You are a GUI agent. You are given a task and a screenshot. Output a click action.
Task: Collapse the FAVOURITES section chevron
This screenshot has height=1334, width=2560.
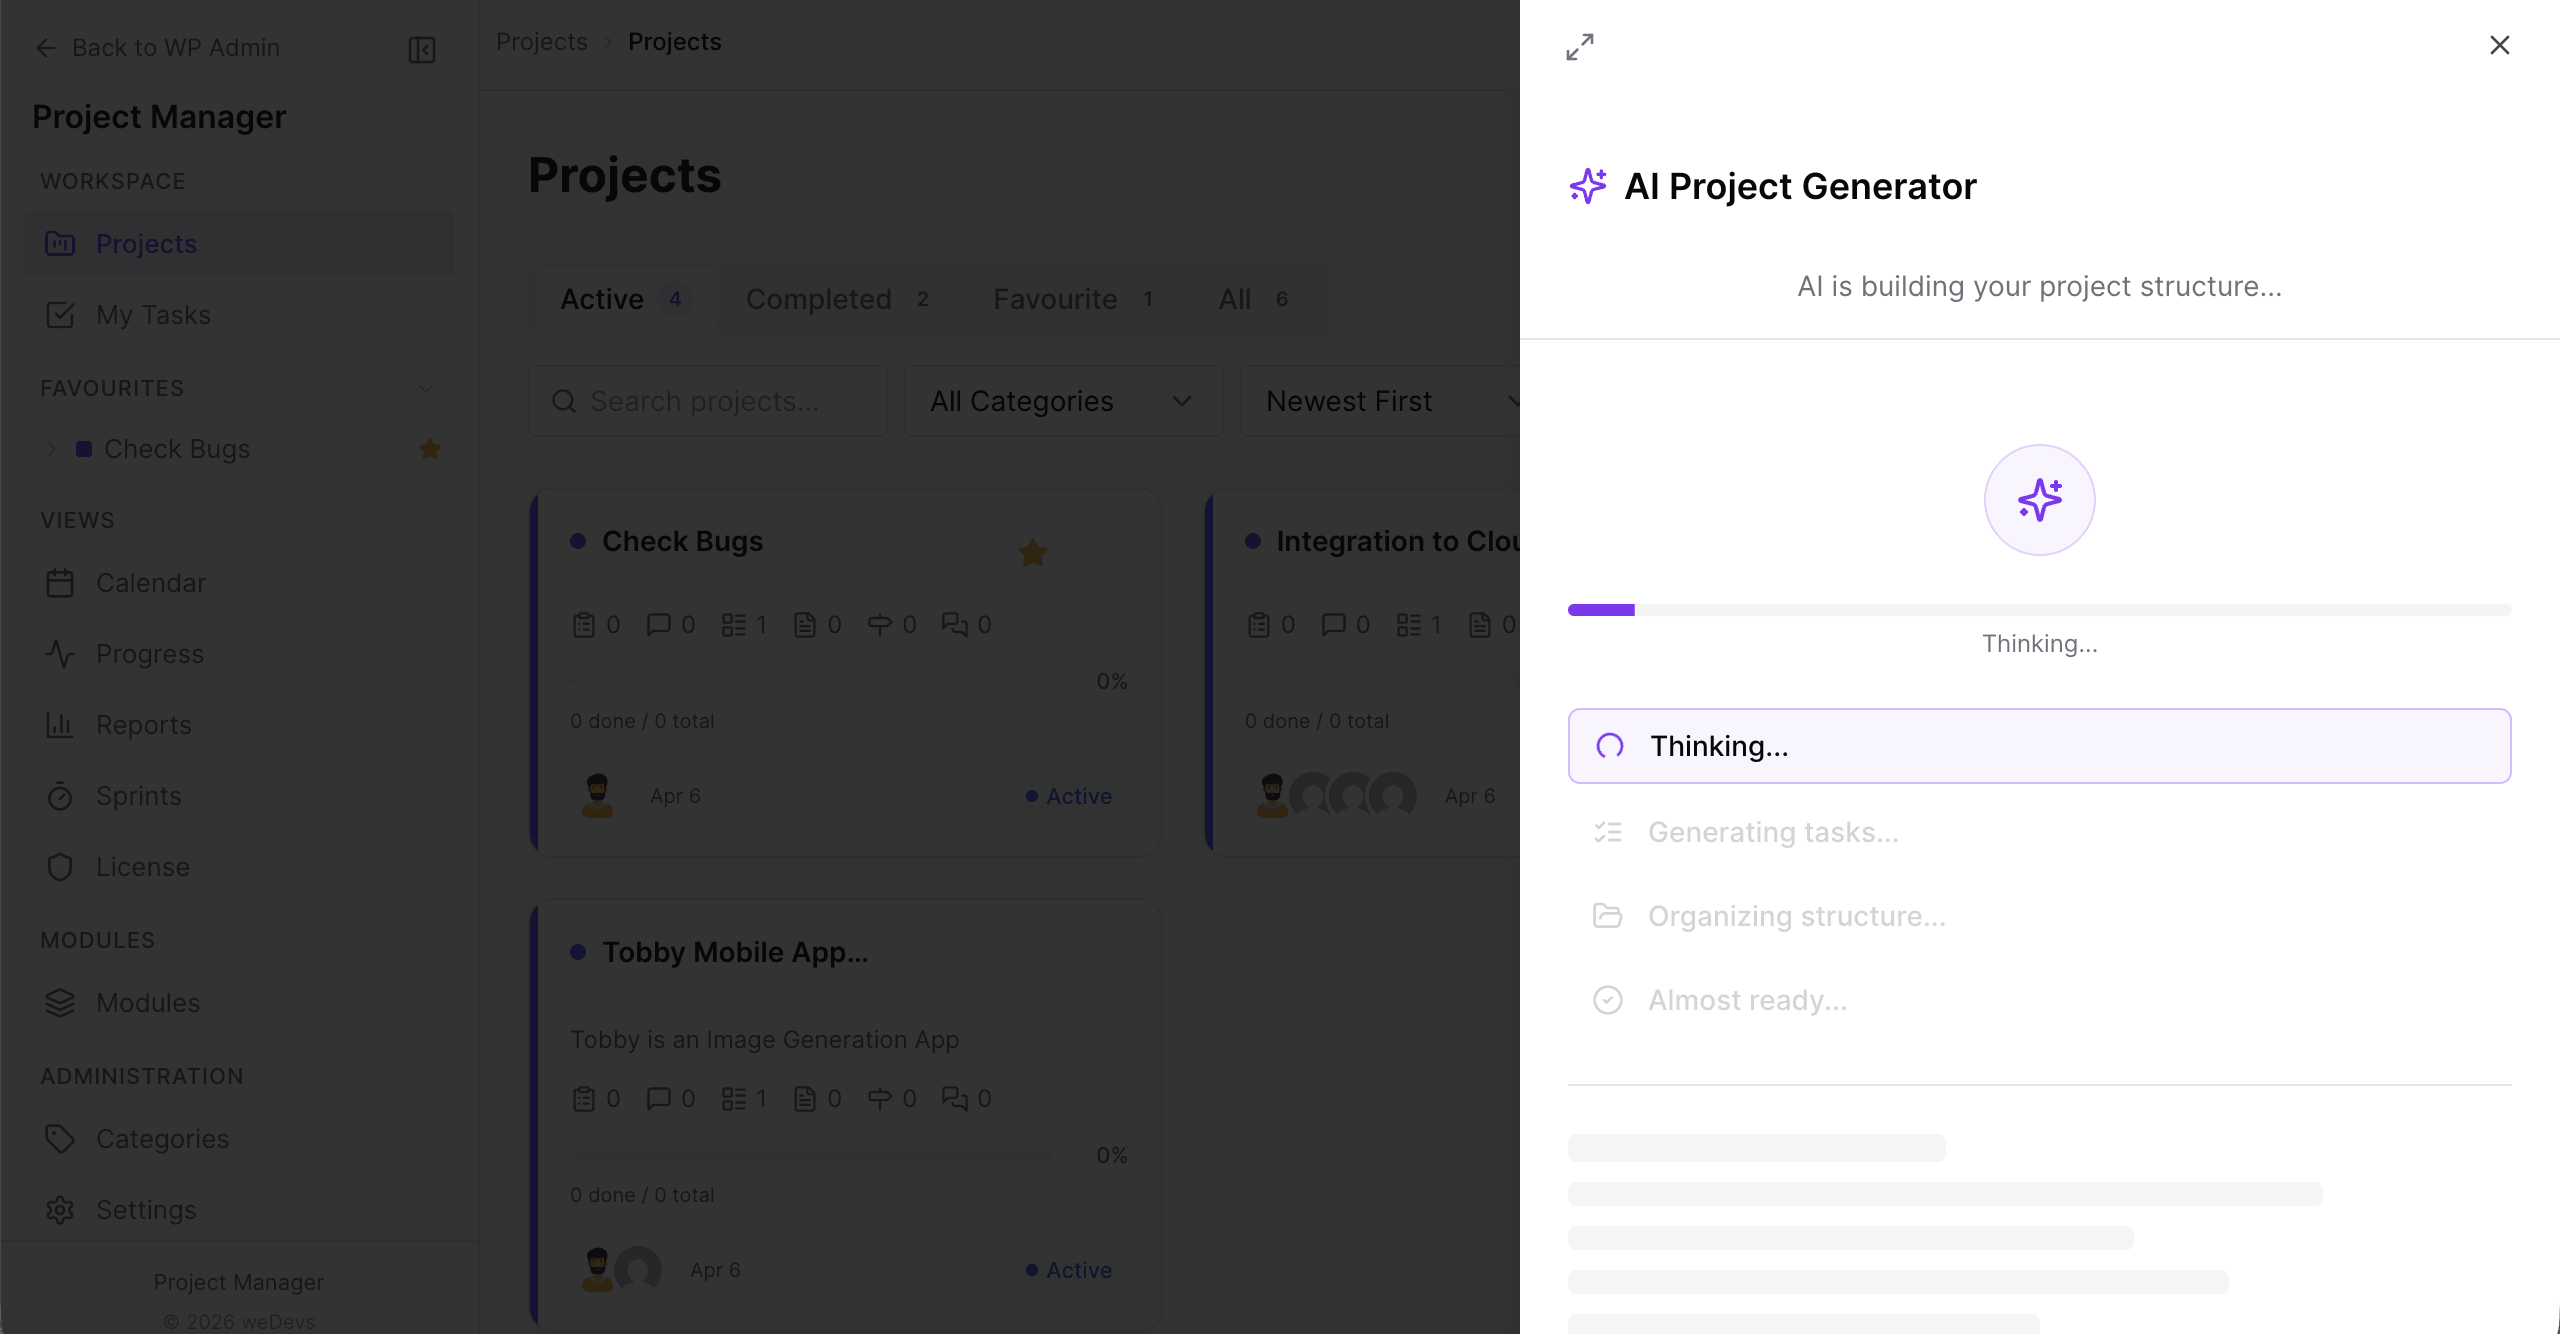tap(425, 389)
